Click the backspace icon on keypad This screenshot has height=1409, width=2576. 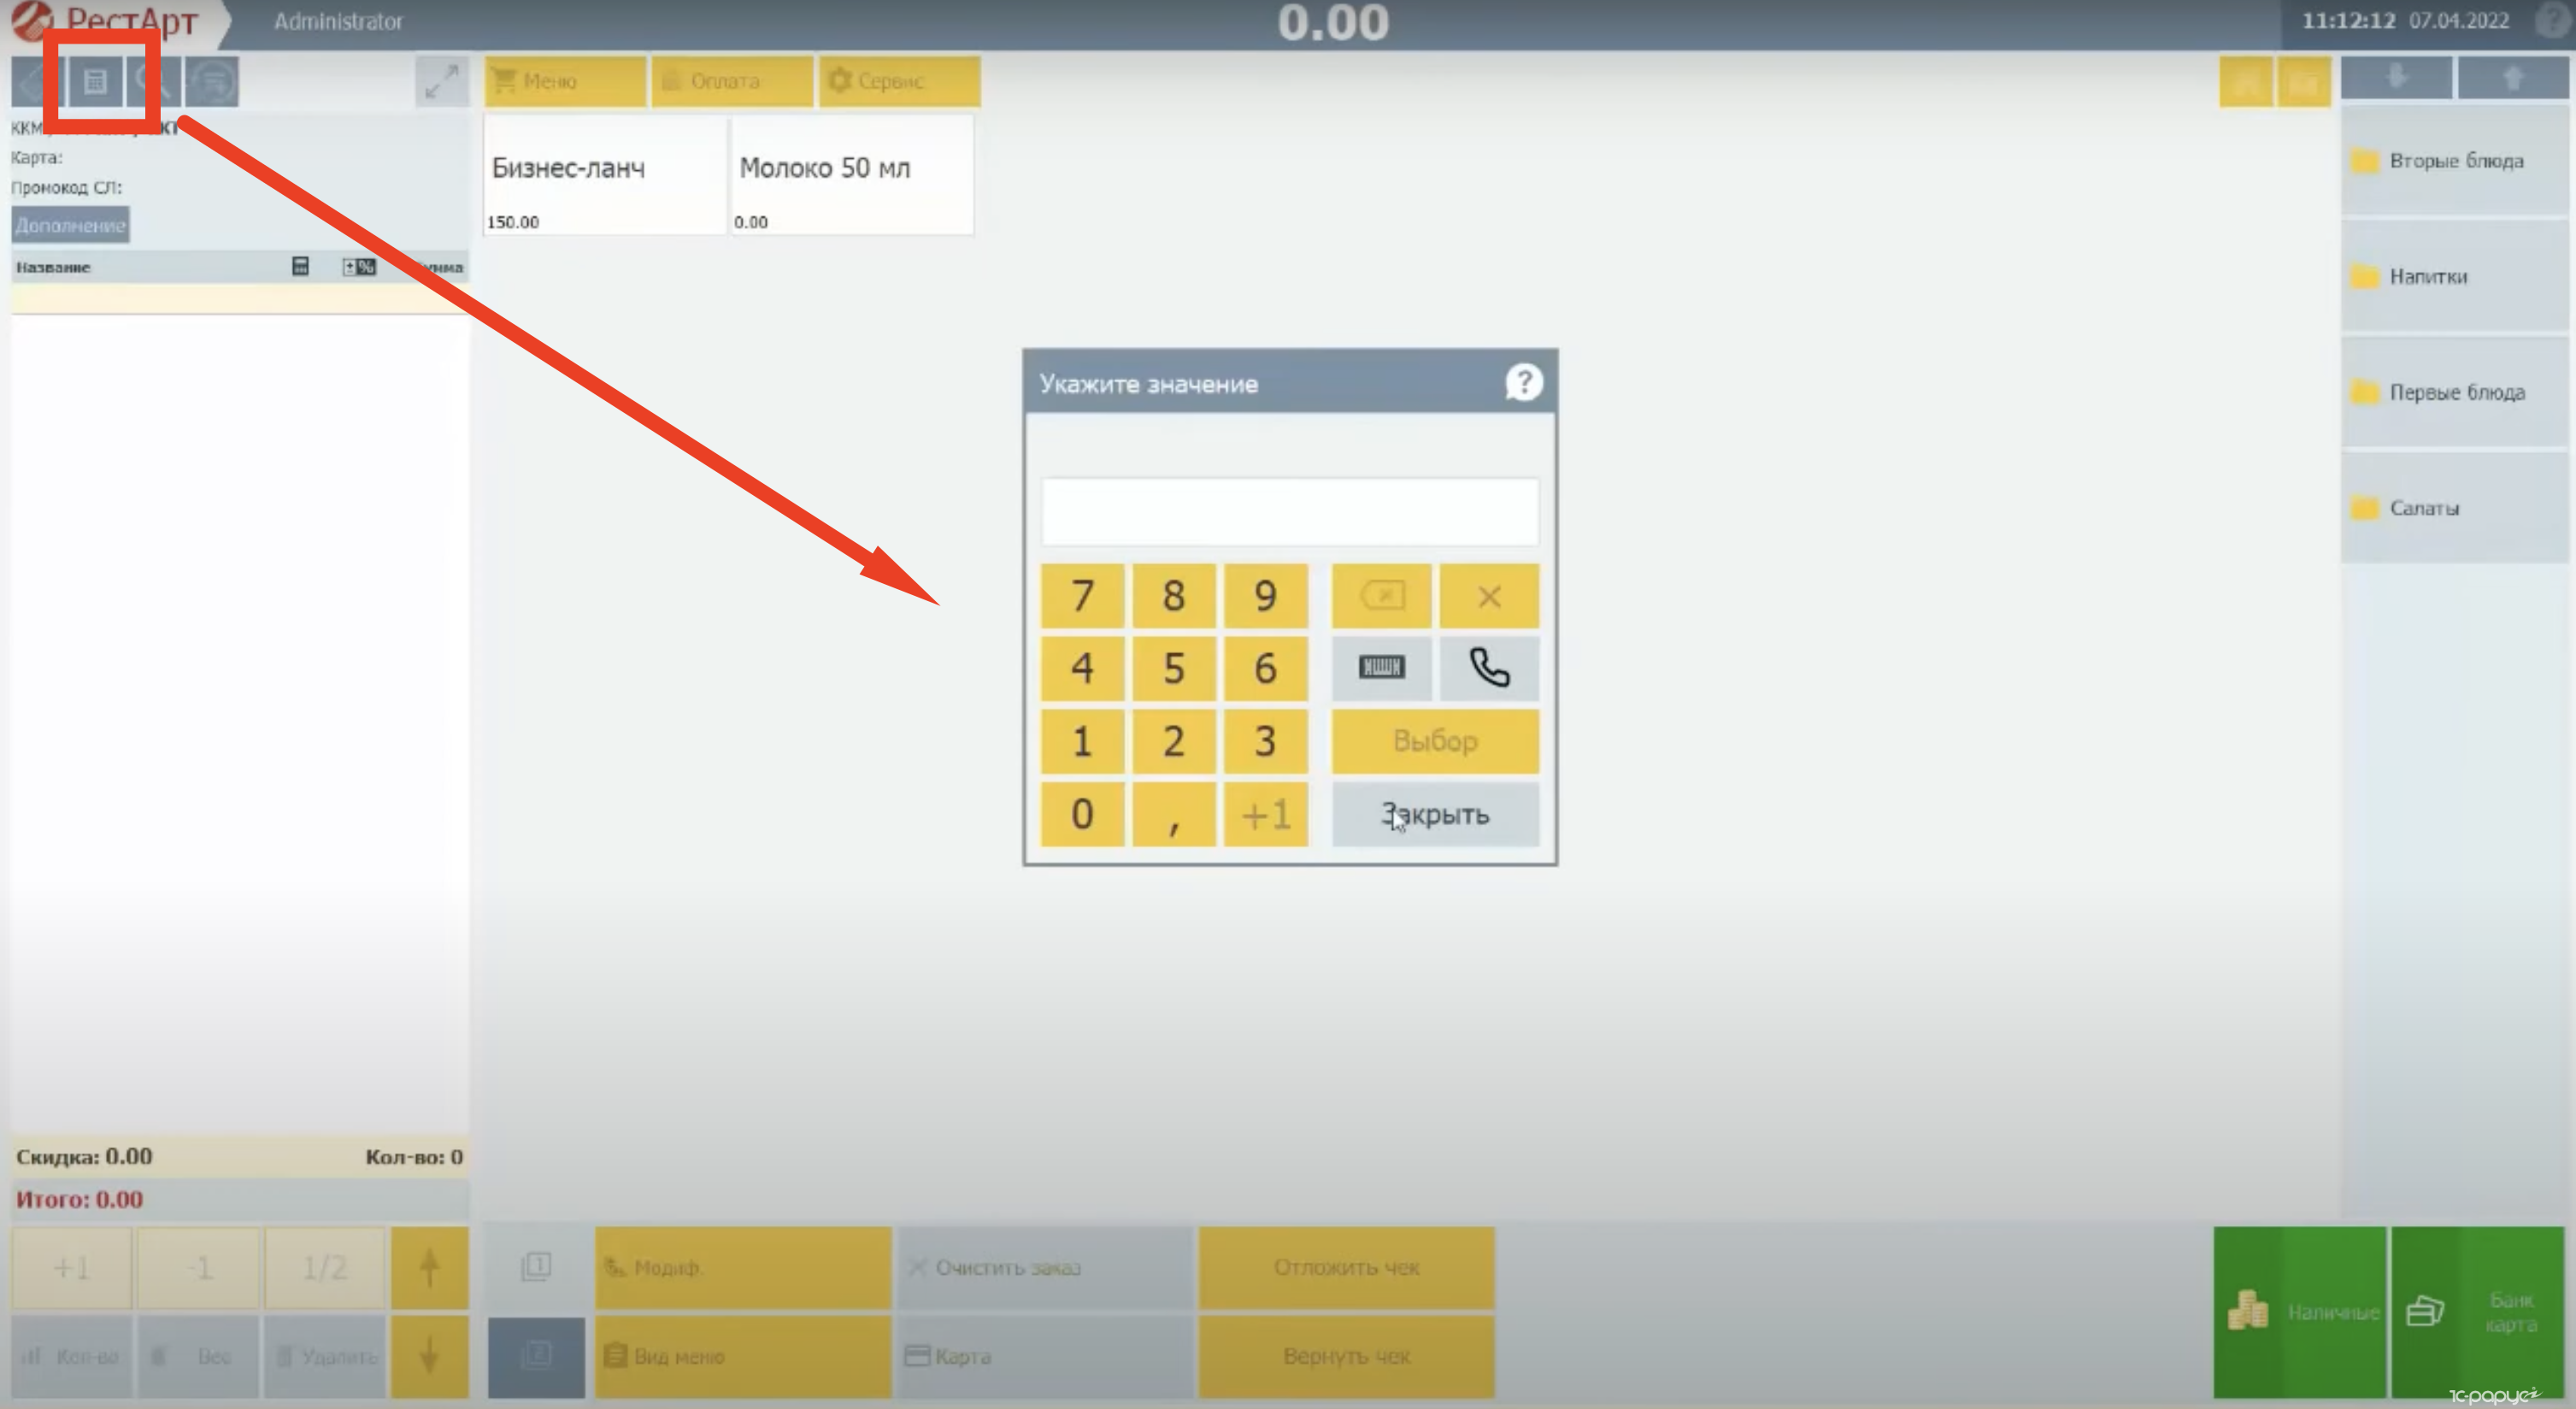pos(1381,596)
